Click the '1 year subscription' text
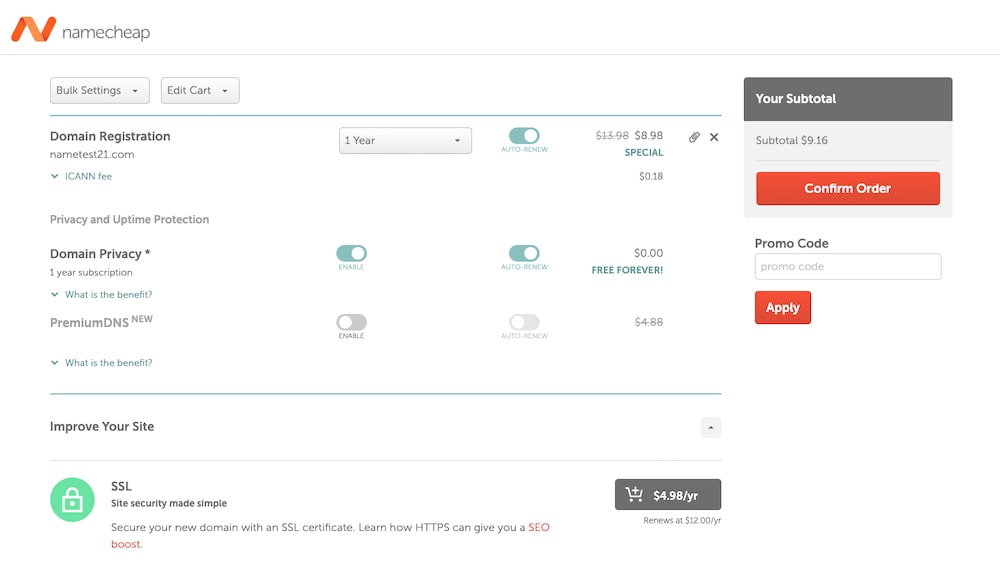 point(91,272)
